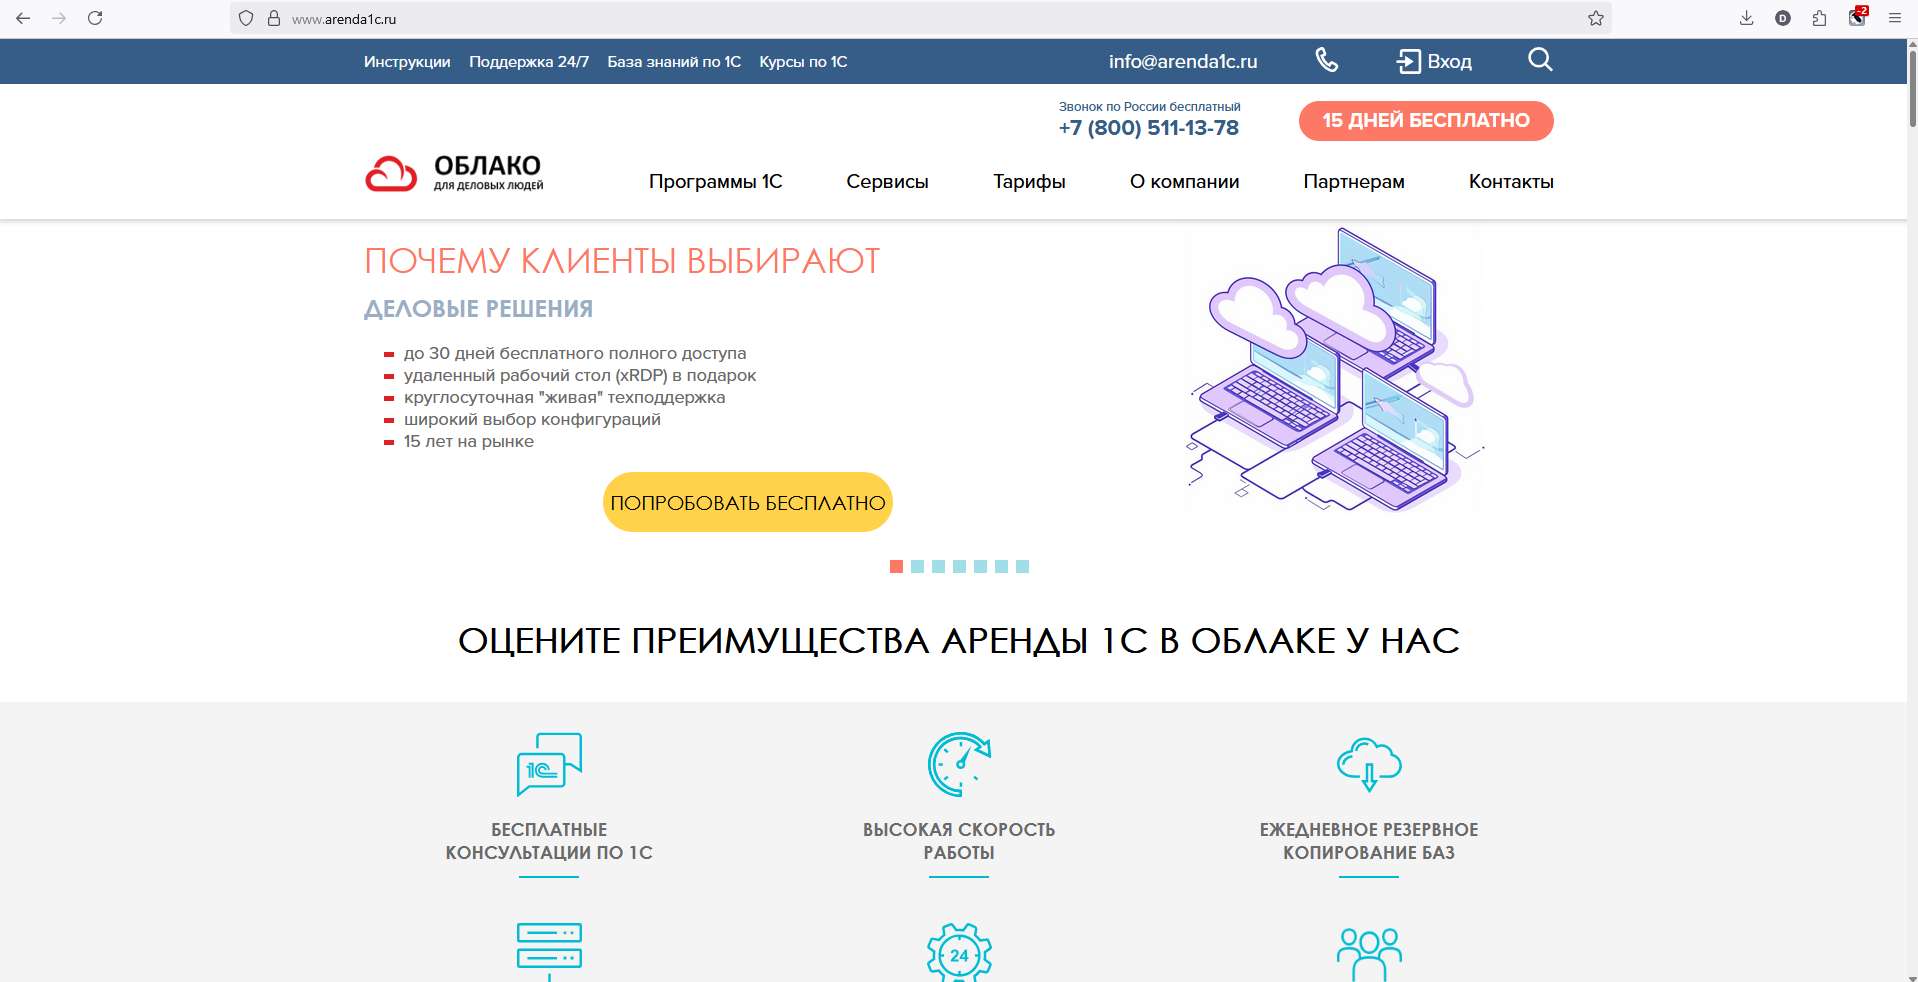Click the login door icon next to Вход

(1407, 61)
